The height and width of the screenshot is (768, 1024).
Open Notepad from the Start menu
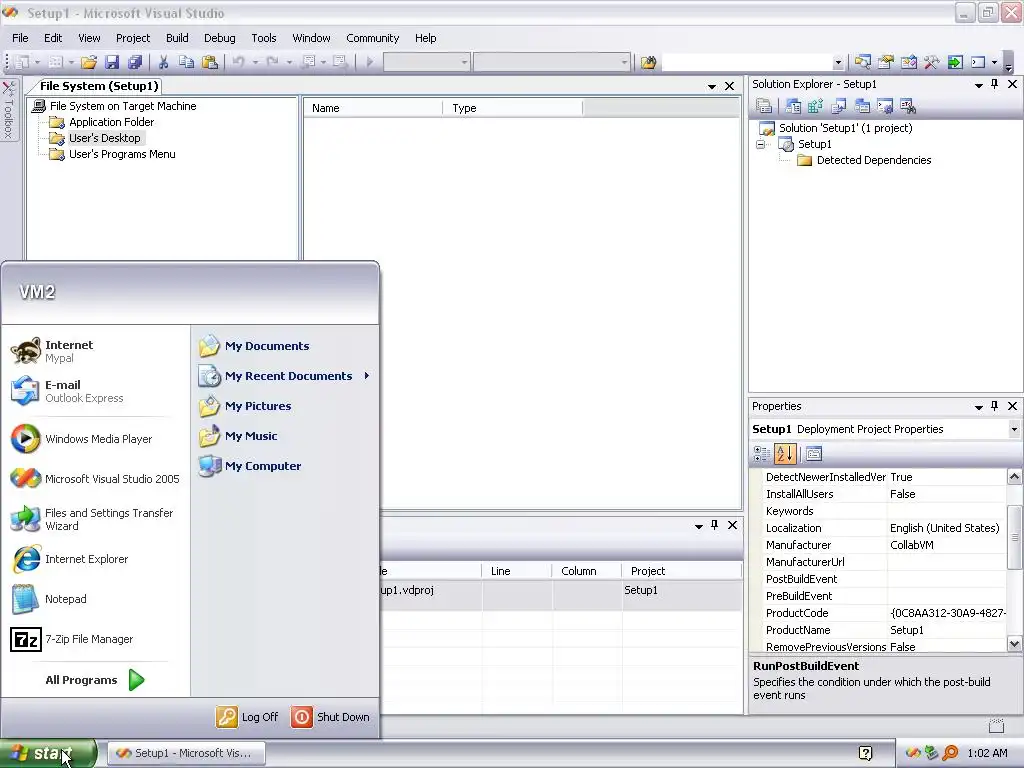click(49, 599)
